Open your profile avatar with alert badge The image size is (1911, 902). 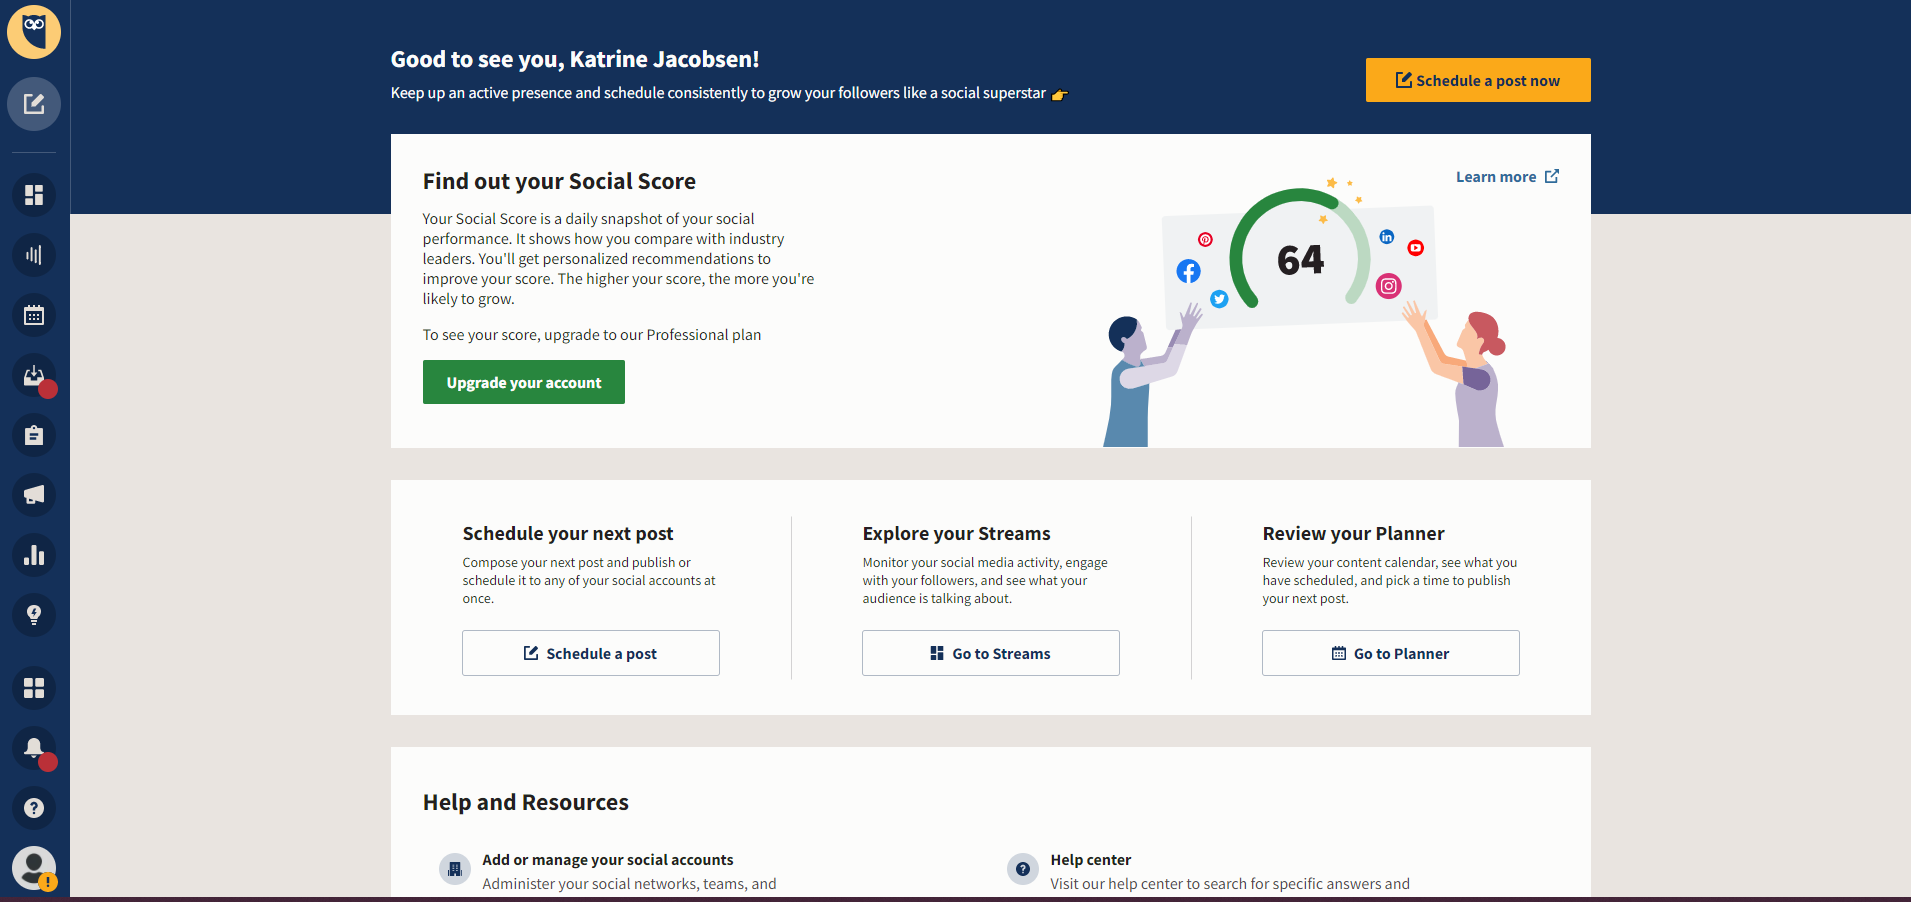coord(34,867)
